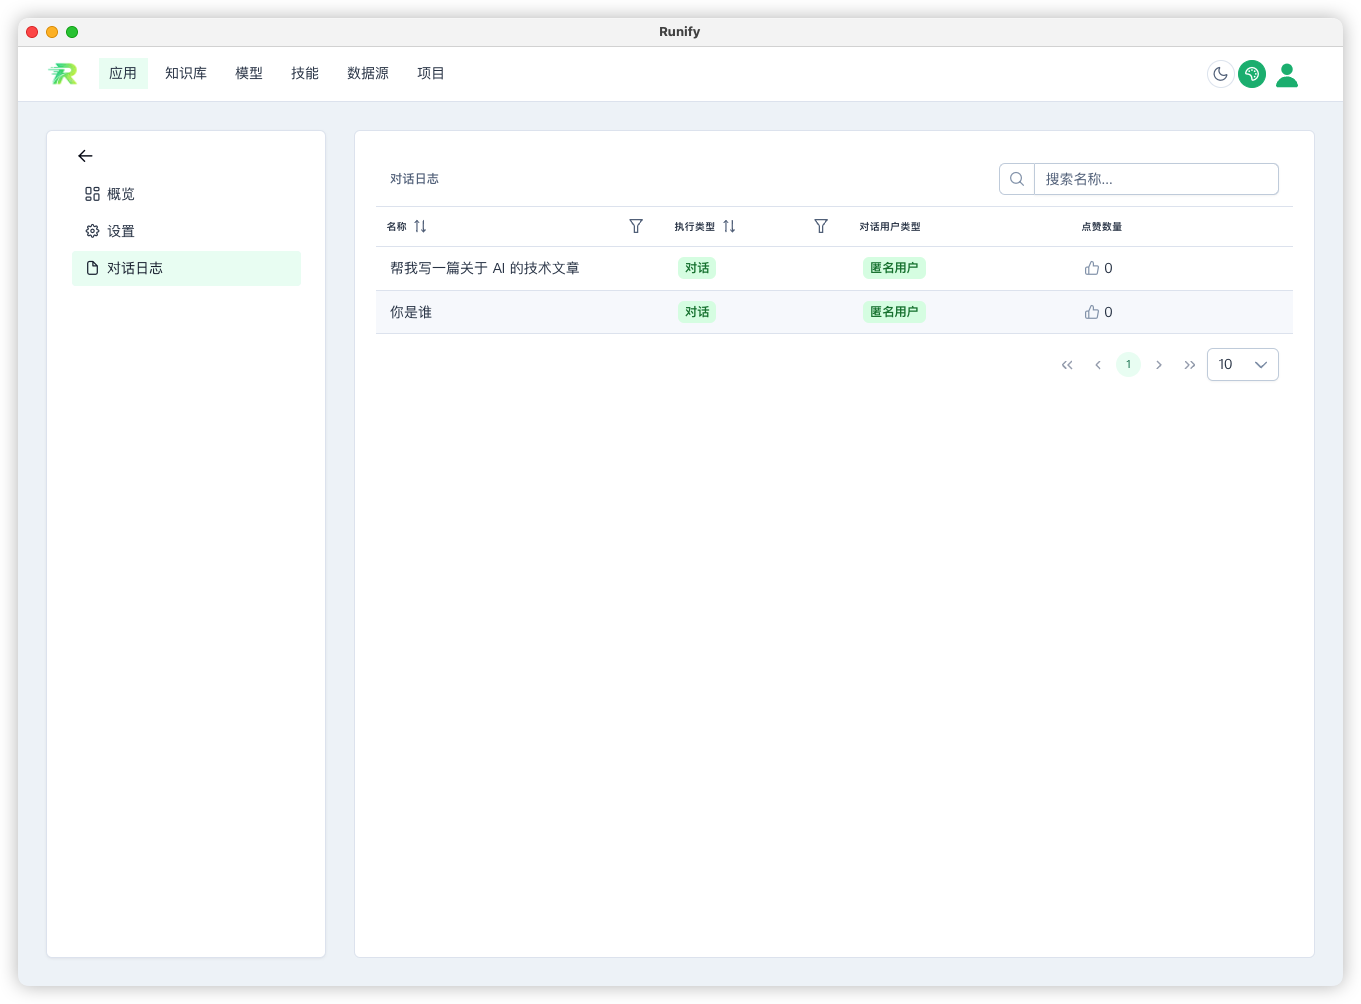1361x1004 pixels.
Task: Click 匿名用户 tag in AI 文章 row
Action: click(x=894, y=268)
